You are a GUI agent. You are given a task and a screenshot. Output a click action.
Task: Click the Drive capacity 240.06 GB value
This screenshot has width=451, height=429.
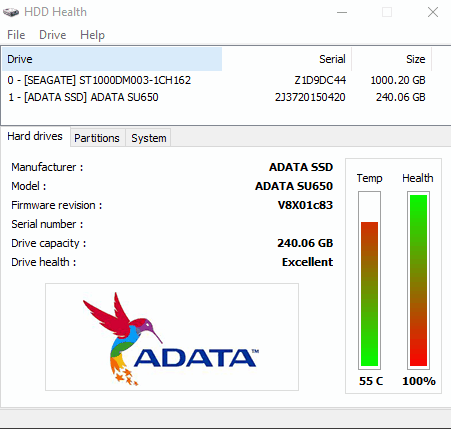click(x=305, y=243)
